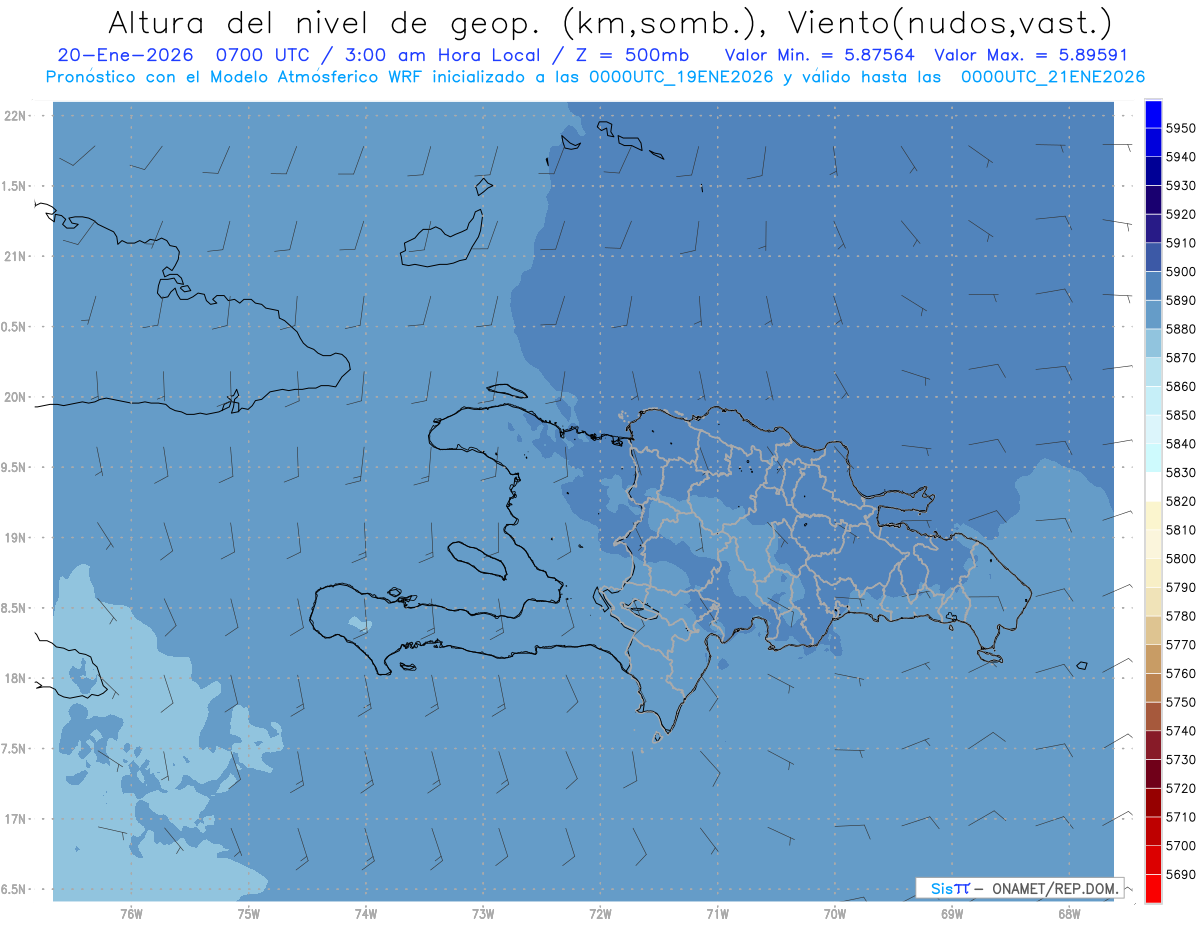
Task: Click the 'Valor Min. = 5.87564' readout
Action: [819, 55]
